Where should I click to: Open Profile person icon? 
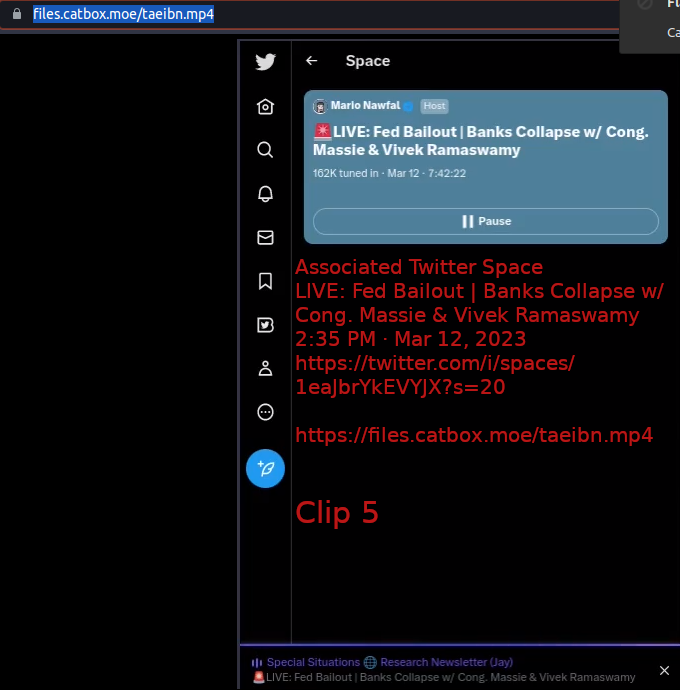click(265, 368)
